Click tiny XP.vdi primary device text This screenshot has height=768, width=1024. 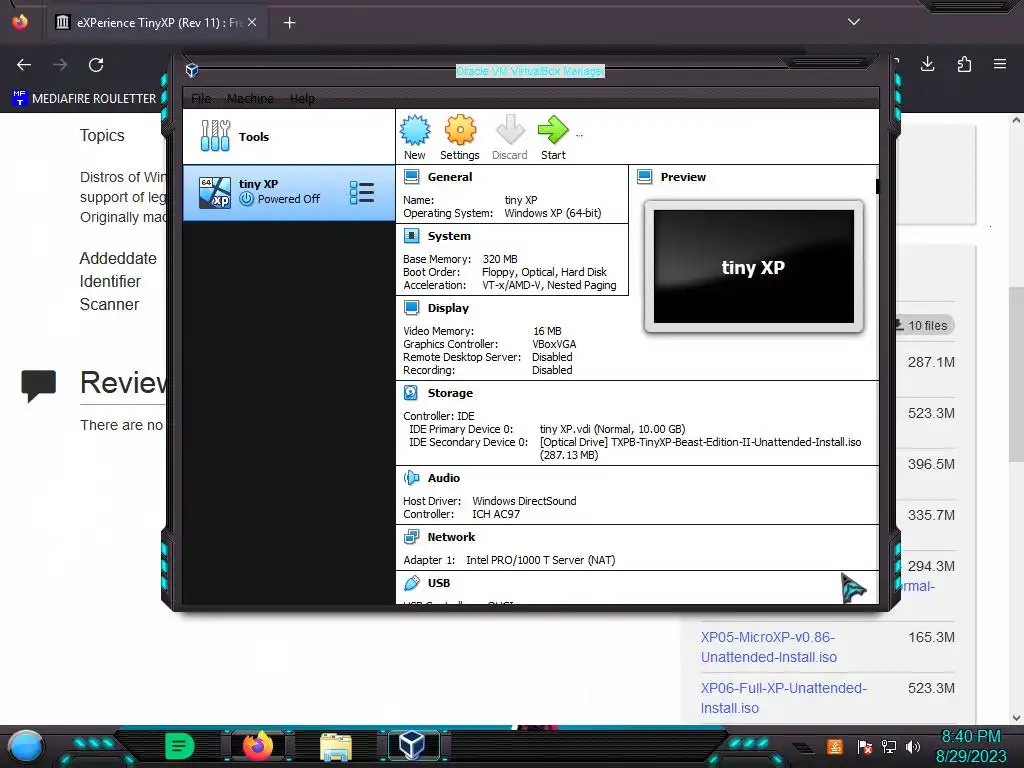[612, 429]
